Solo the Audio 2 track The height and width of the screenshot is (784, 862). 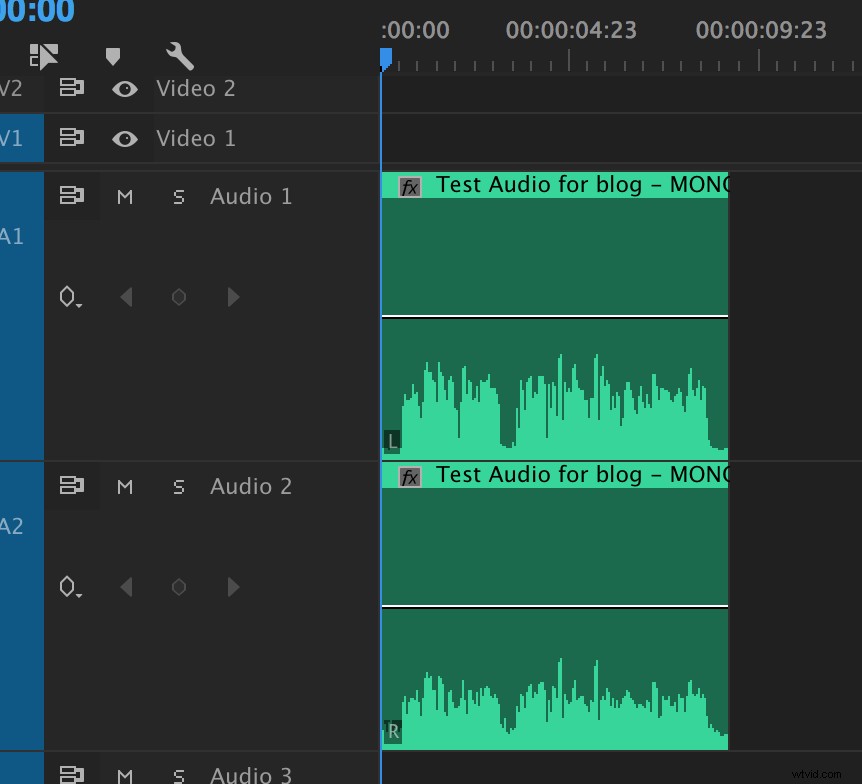178,486
